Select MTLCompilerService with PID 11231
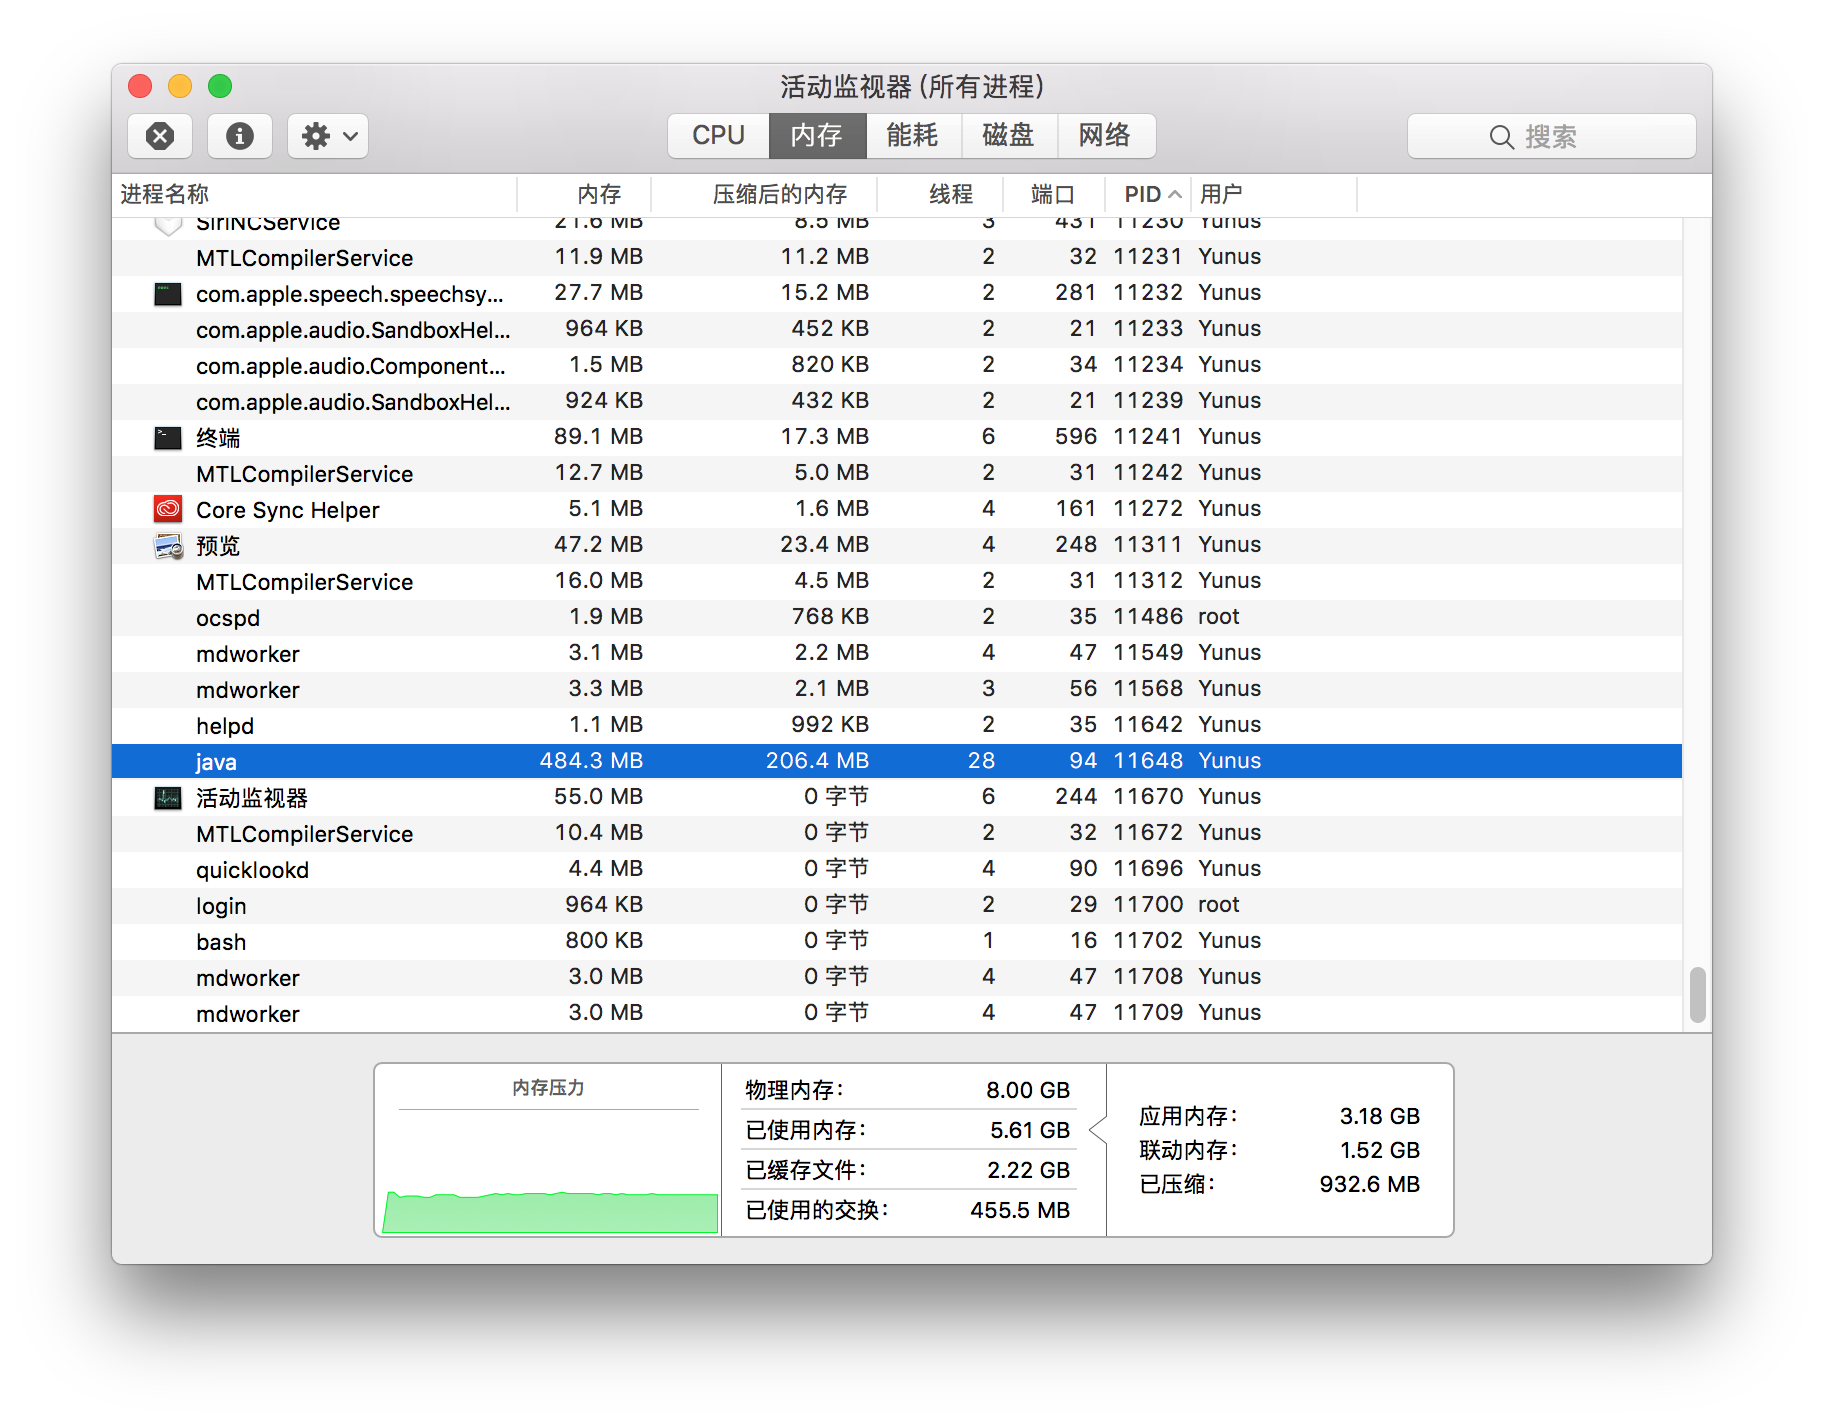Image resolution: width=1824 pixels, height=1424 pixels. (897, 257)
